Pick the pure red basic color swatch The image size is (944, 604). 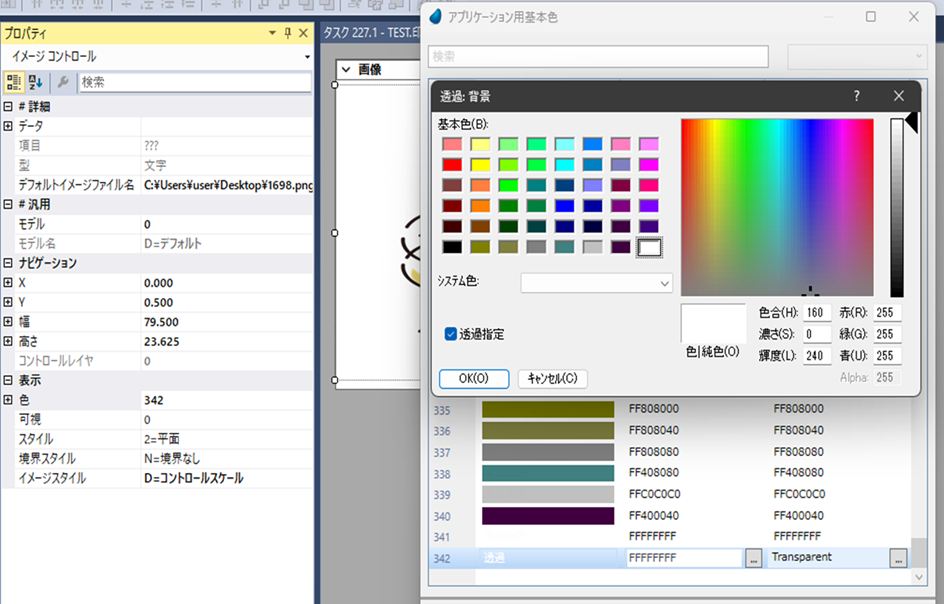coord(453,165)
